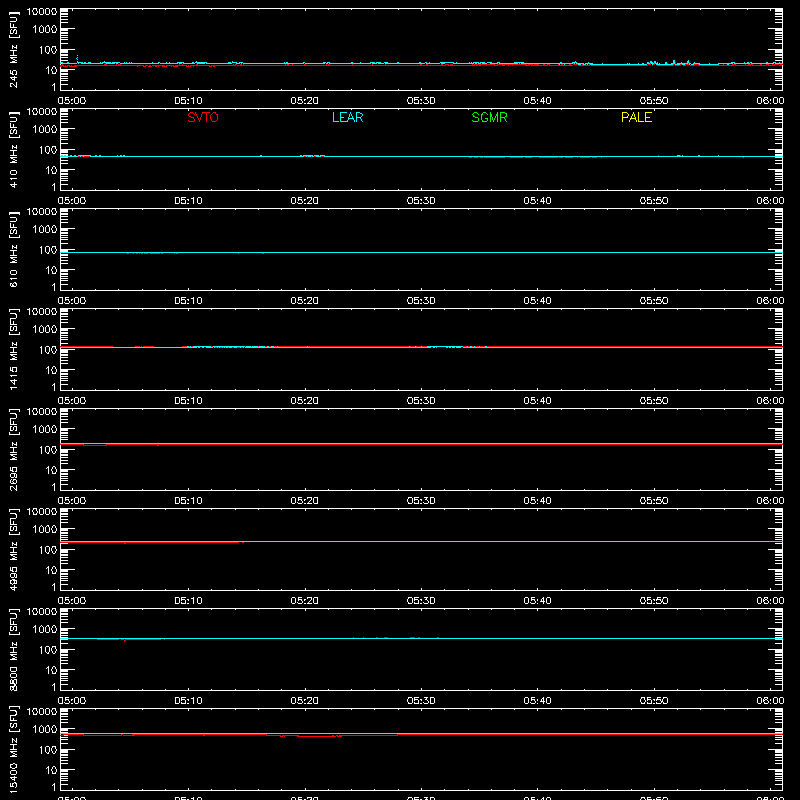Click the 10000 y-tick on the 15400 MHz panel
Image resolution: width=800 pixels, height=800 pixels.
pyautogui.click(x=42, y=712)
